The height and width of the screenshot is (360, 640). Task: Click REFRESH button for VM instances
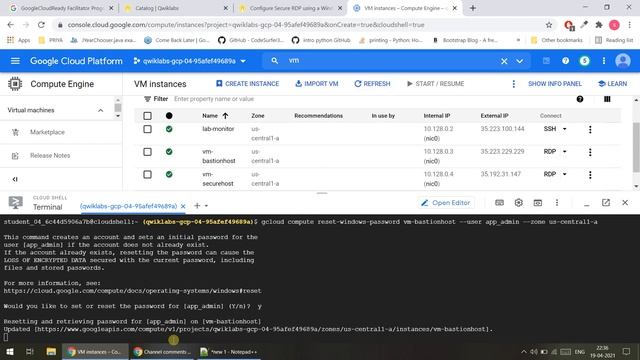point(372,84)
